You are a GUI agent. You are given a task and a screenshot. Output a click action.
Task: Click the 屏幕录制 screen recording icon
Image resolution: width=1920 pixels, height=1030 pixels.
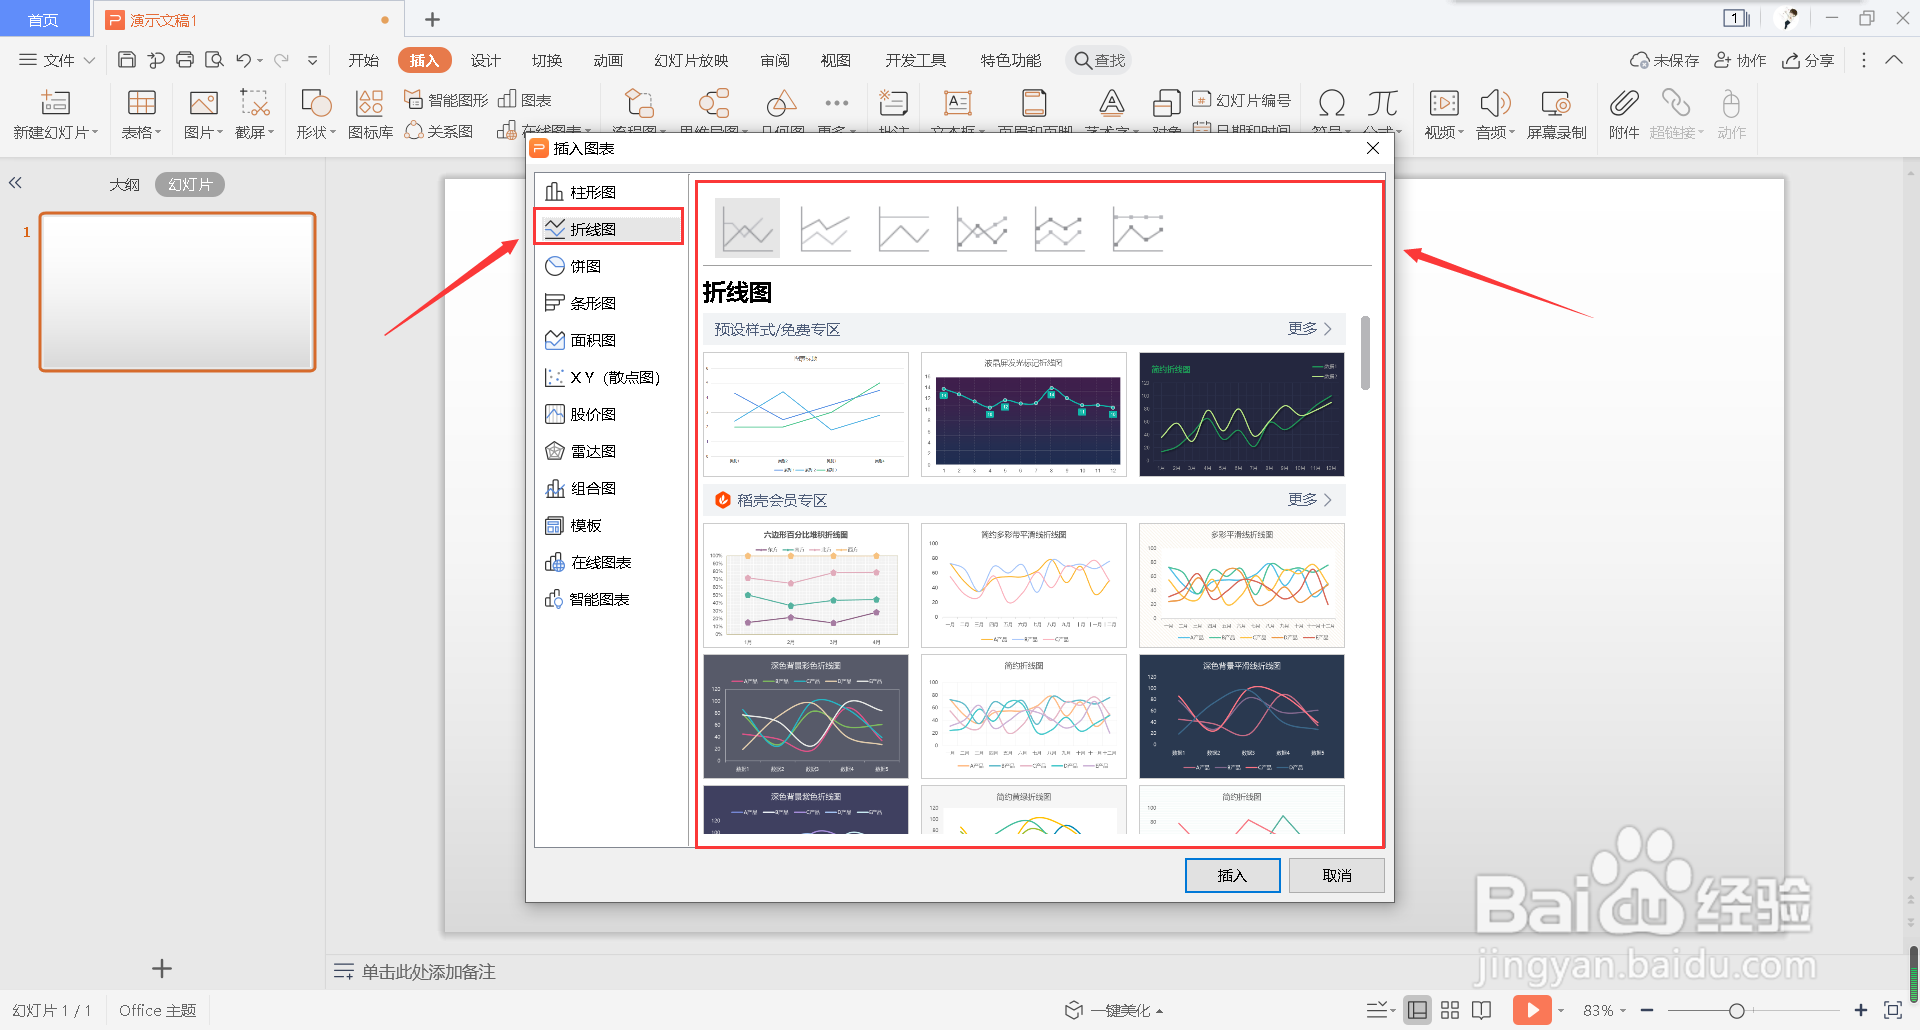coord(1556,103)
